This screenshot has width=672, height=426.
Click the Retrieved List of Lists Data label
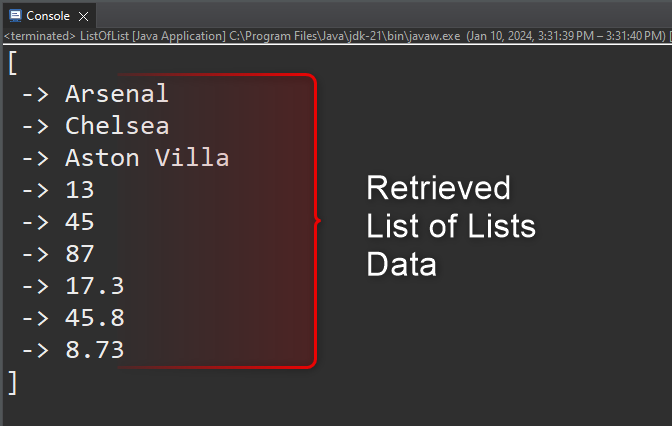point(451,226)
